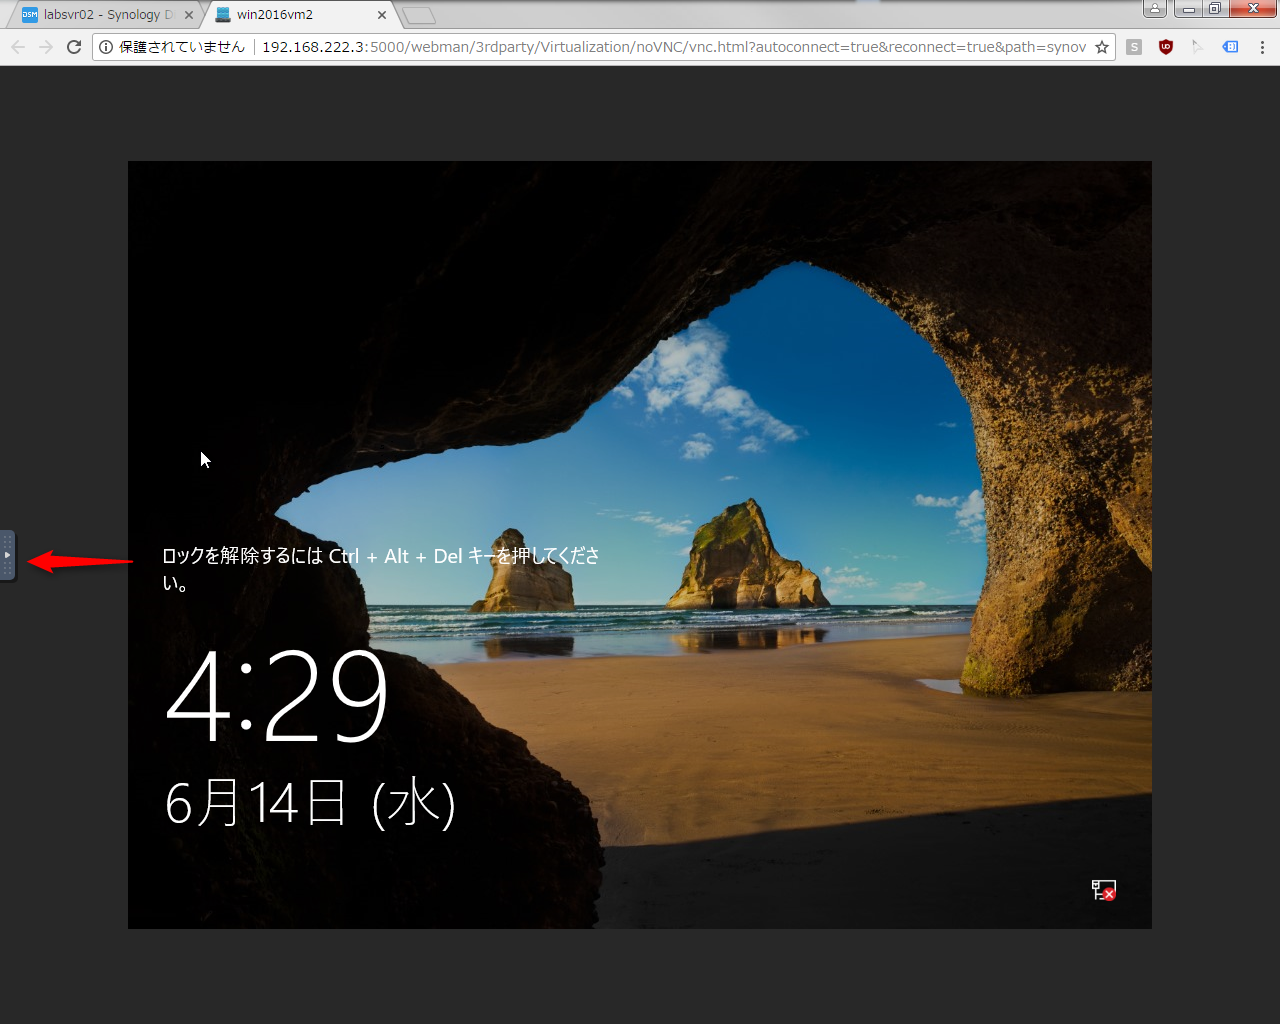Screen dimensions: 1280x1024
Task: Click the Ctrl + Alt + Del unlock message
Action: point(381,568)
